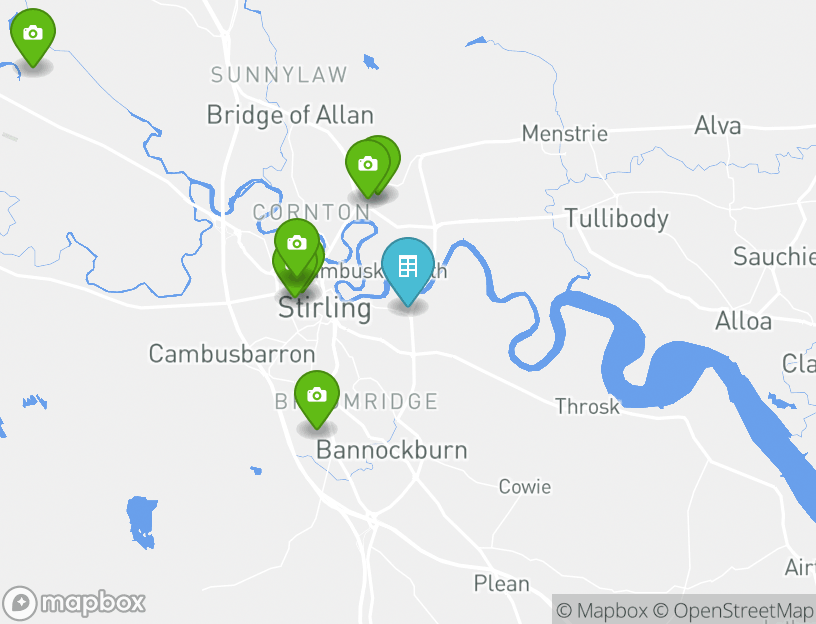Click the Alva town label

[x=718, y=126]
